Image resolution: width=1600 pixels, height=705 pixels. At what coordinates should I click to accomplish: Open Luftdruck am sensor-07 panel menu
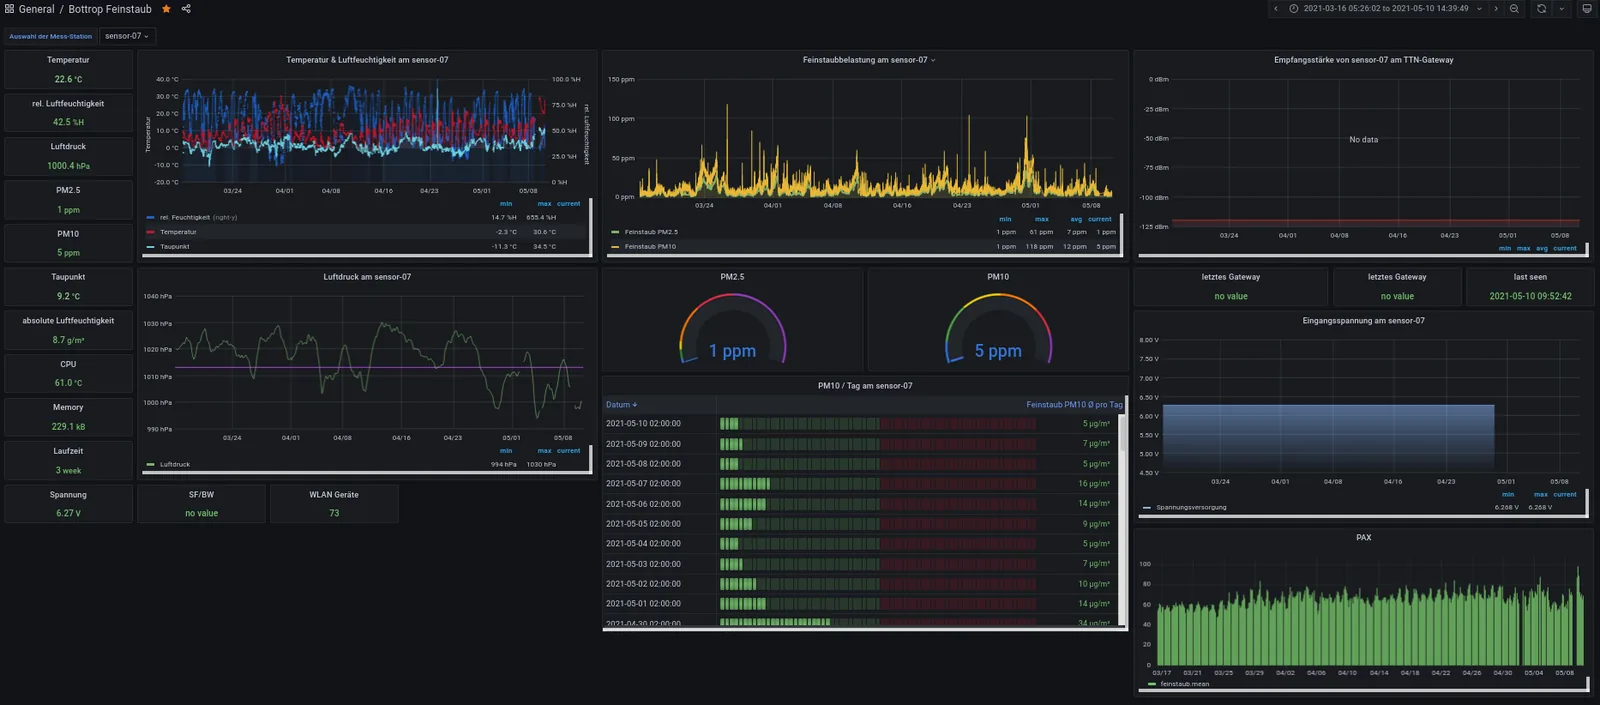tap(367, 277)
